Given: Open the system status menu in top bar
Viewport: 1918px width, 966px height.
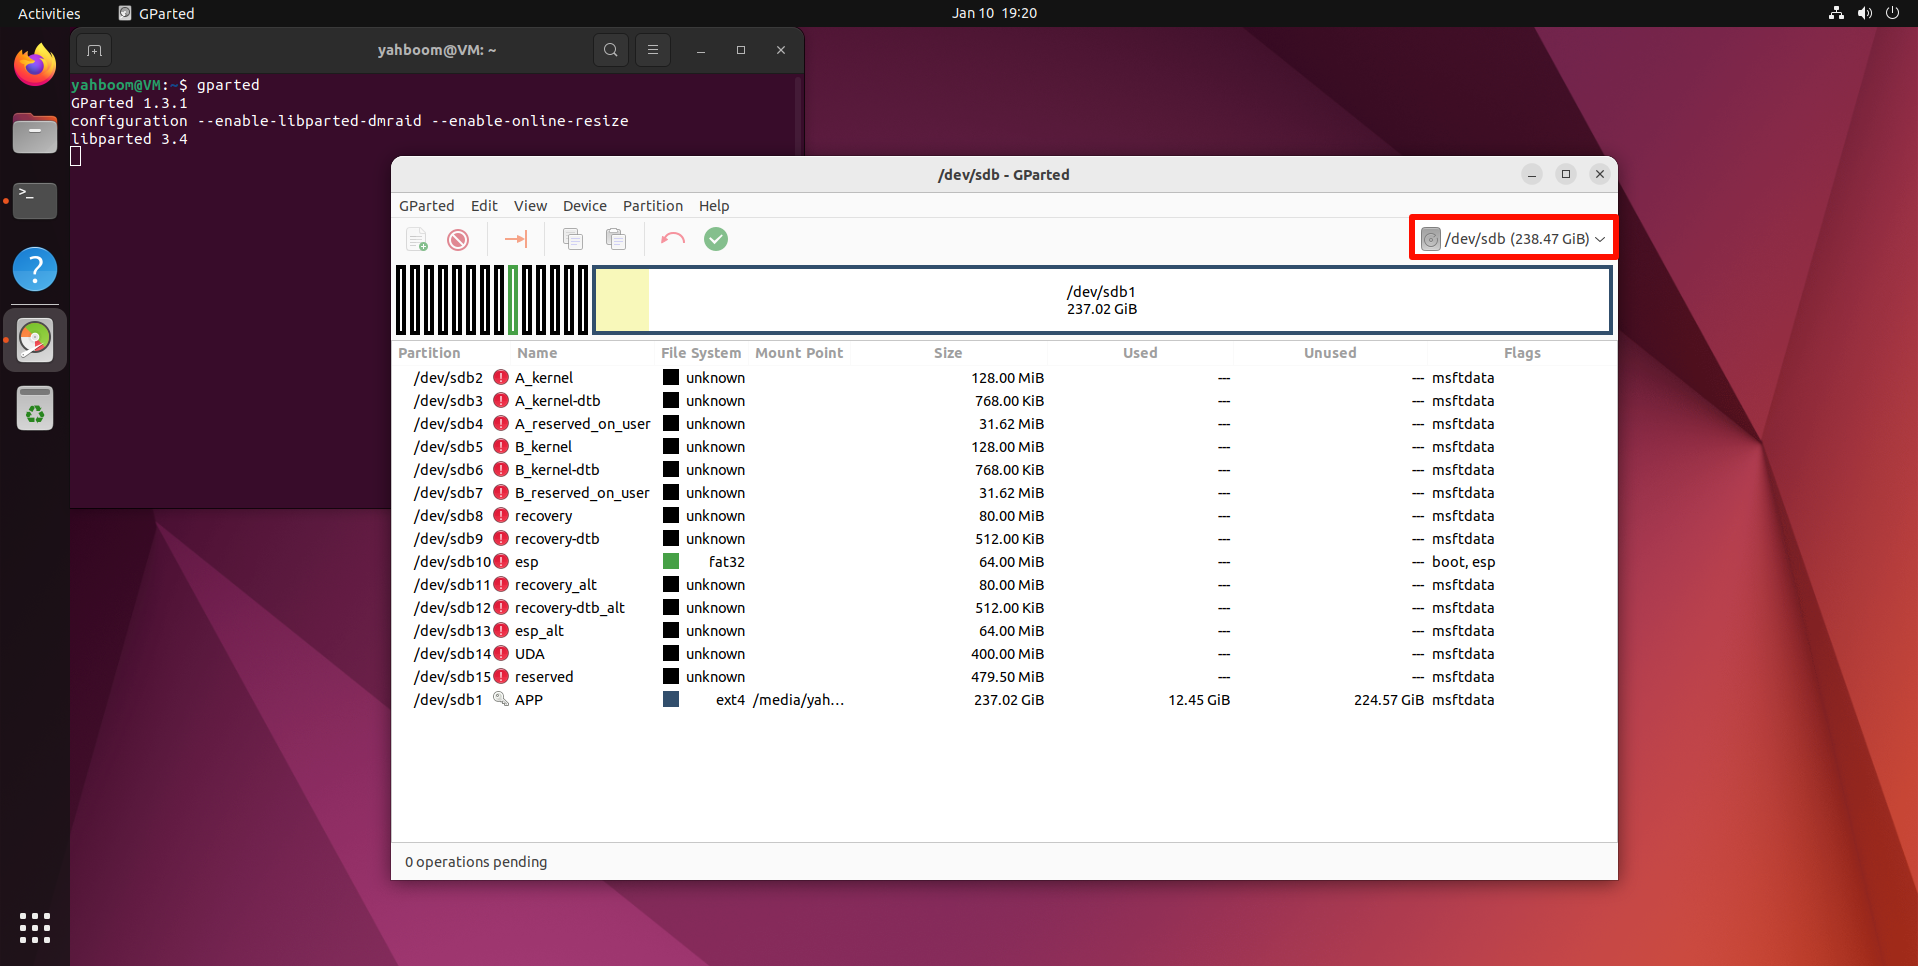Looking at the screenshot, I should click(x=1863, y=13).
